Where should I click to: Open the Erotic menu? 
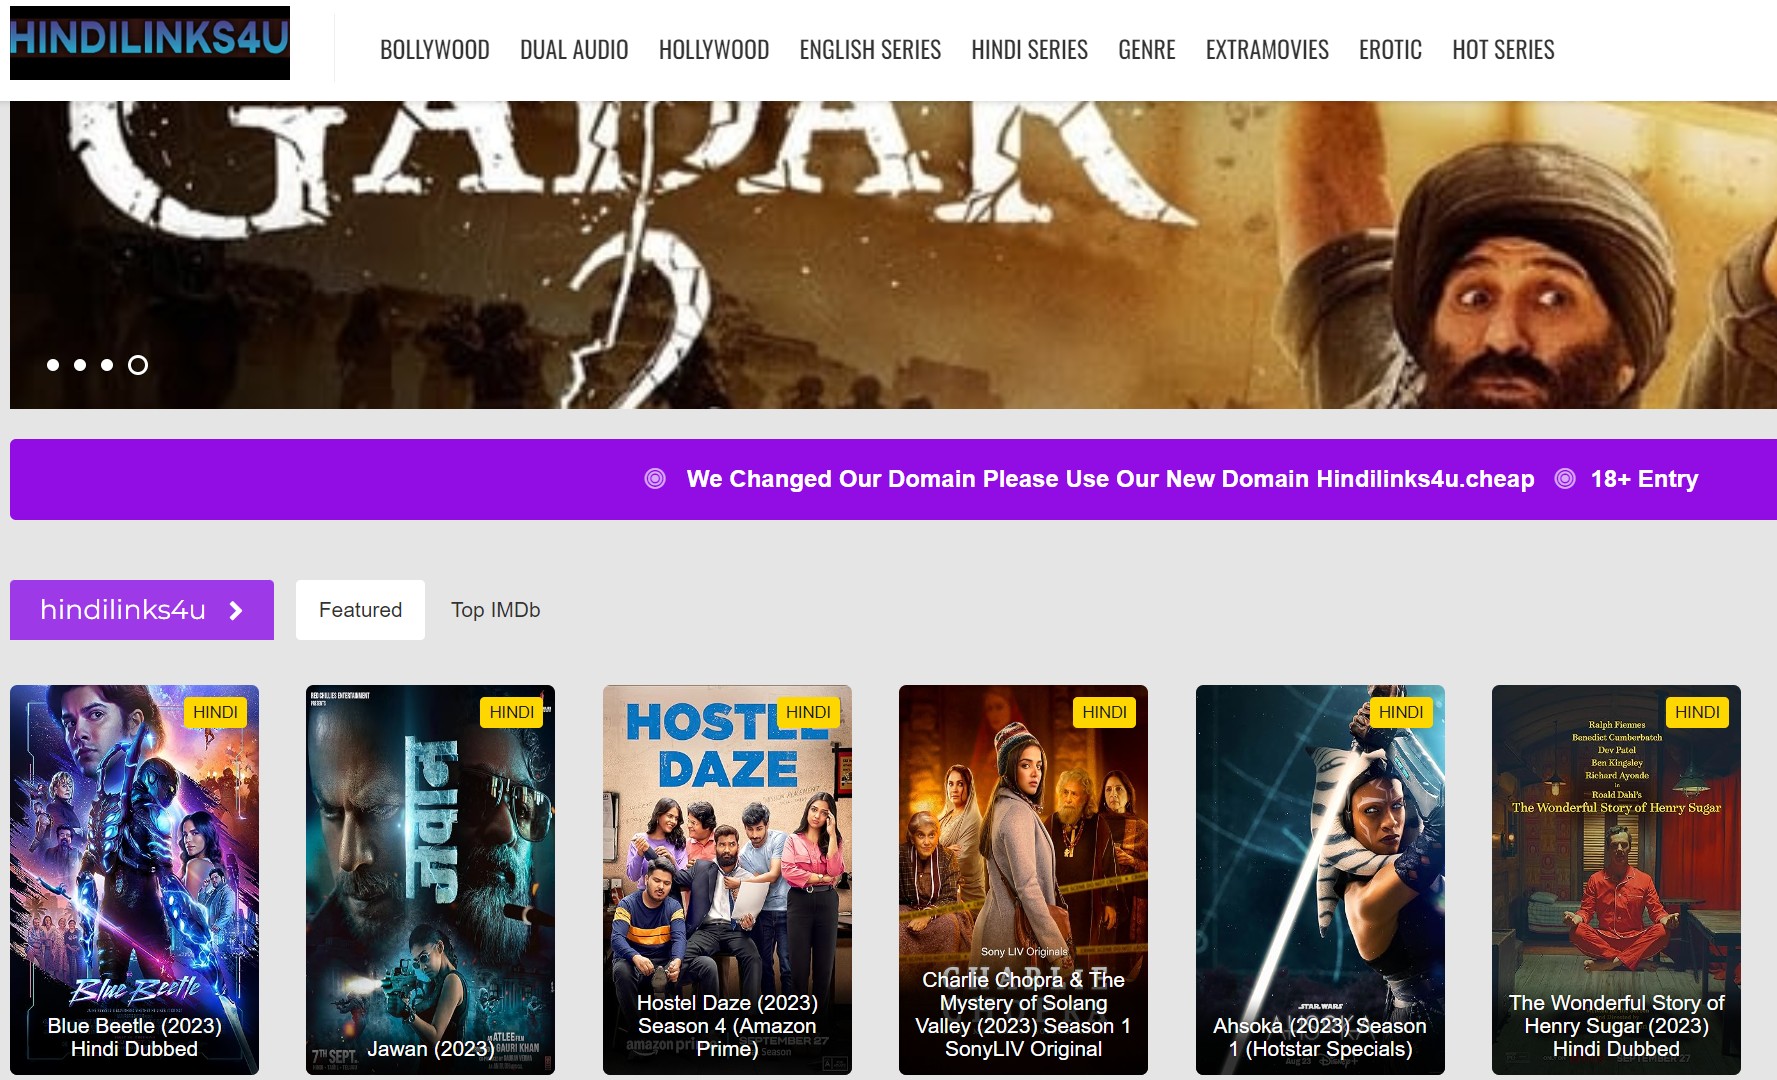[x=1390, y=50]
